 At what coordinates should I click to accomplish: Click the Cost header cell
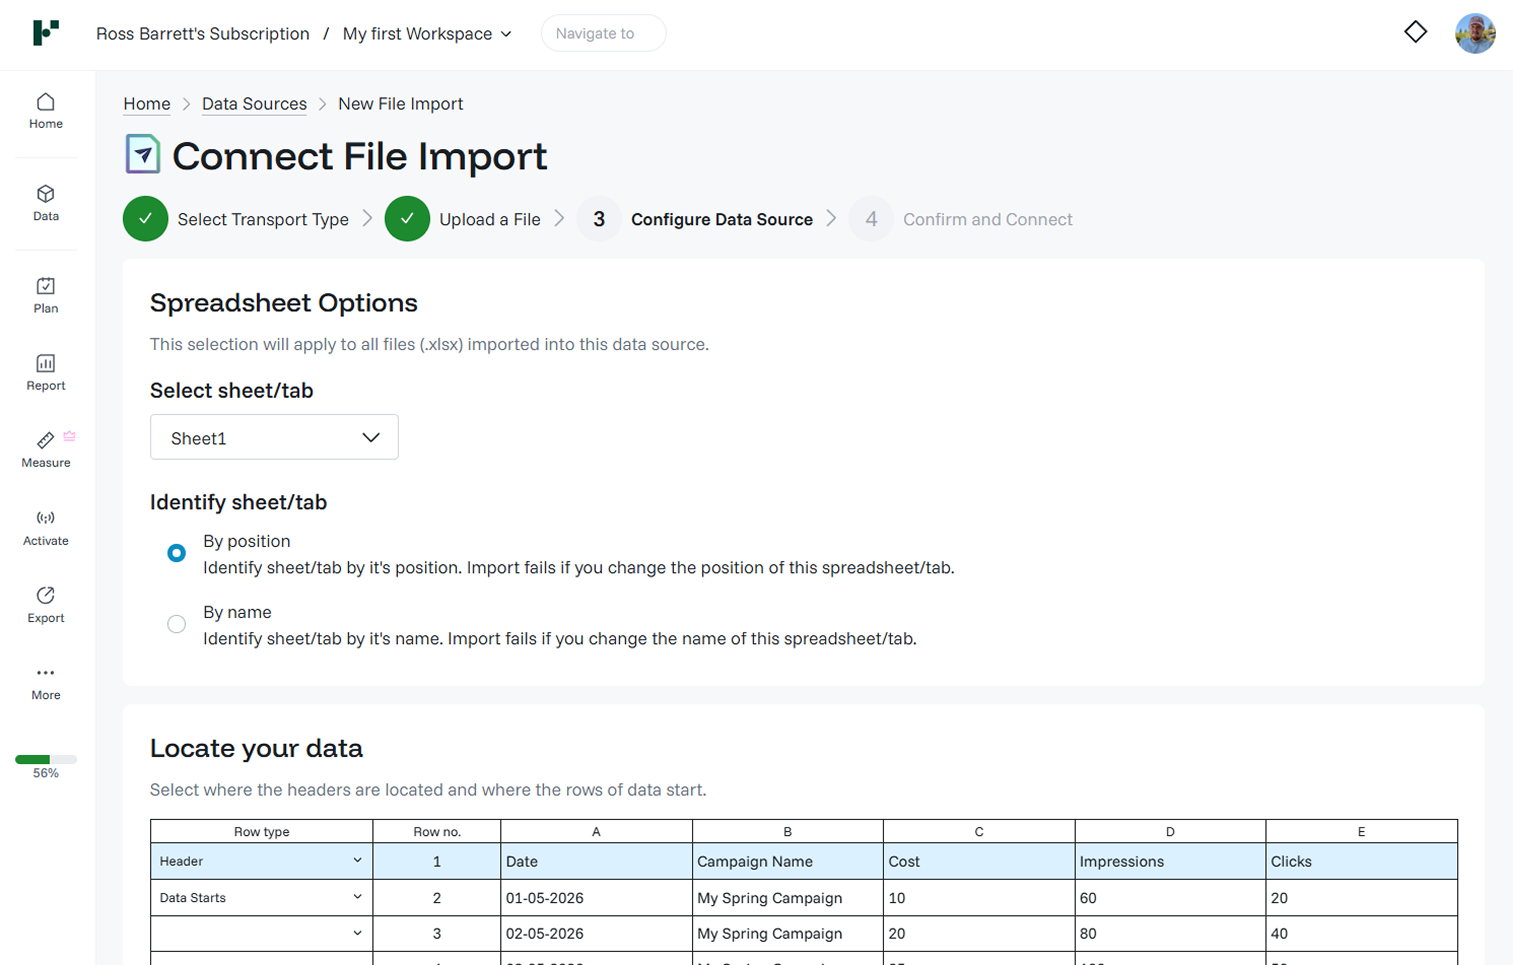pos(979,861)
